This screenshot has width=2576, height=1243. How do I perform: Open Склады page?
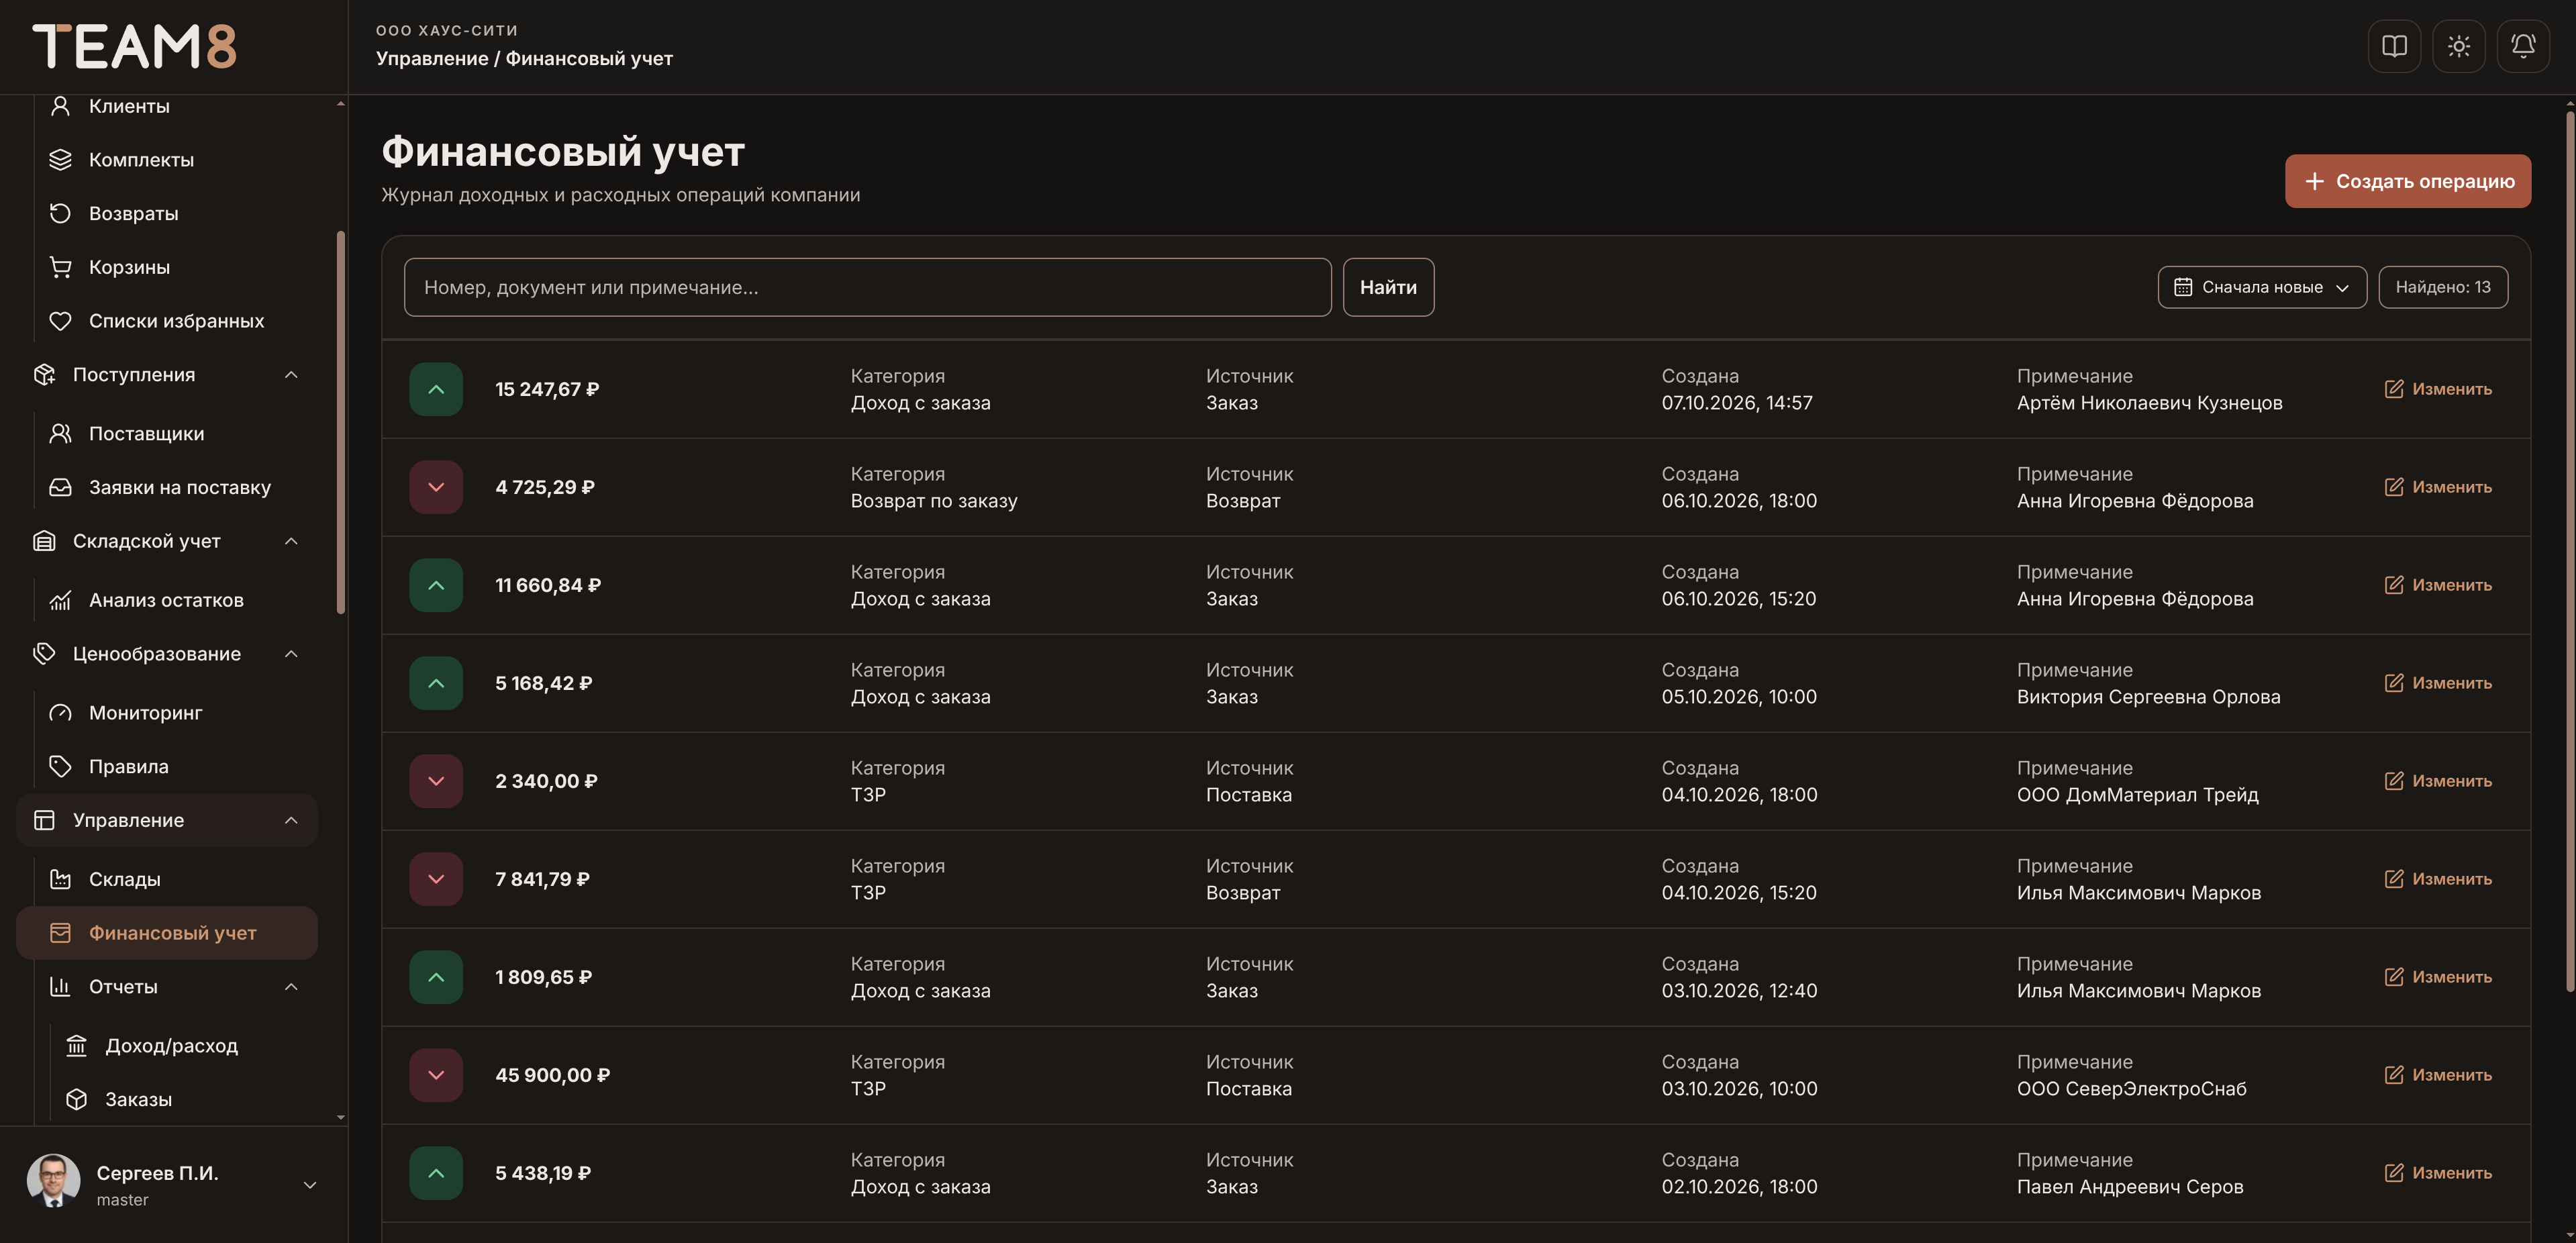(x=167, y=879)
